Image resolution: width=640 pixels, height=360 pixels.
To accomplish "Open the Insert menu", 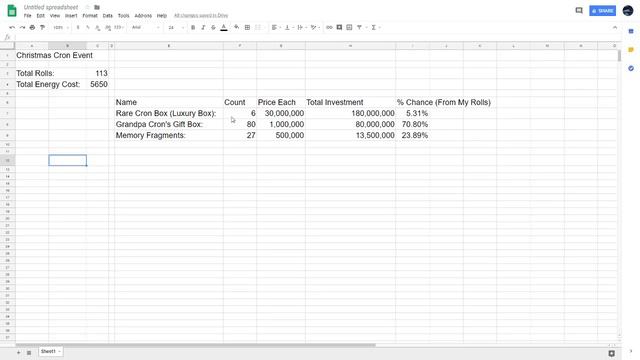I will (x=71, y=16).
